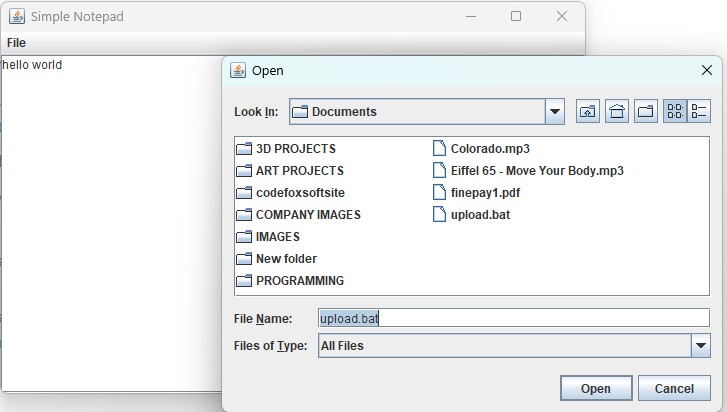Select the "codefoxsoftsite" name text
Screen dimensions: 727x412
(x=300, y=193)
